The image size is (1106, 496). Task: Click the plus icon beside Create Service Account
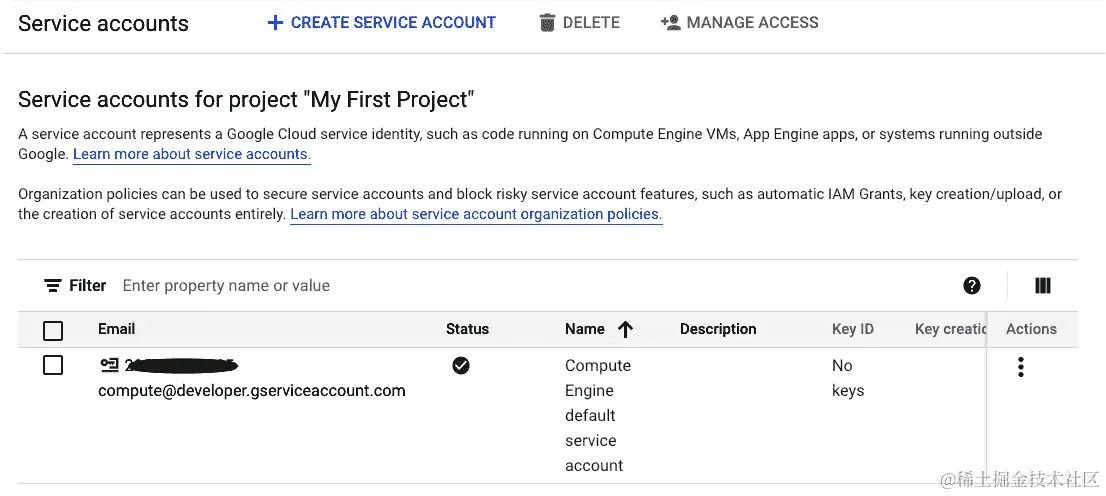275,23
